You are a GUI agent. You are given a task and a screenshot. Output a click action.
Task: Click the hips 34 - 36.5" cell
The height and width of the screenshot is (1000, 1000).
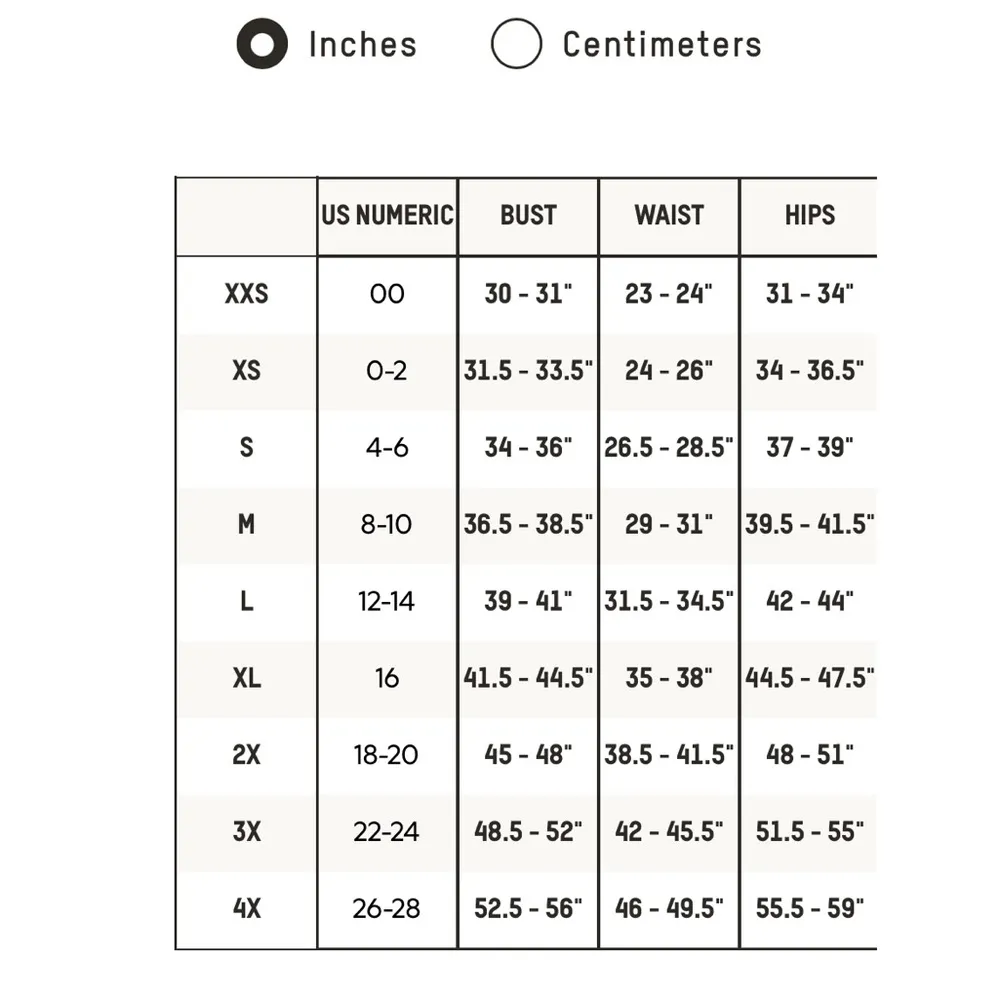(809, 371)
